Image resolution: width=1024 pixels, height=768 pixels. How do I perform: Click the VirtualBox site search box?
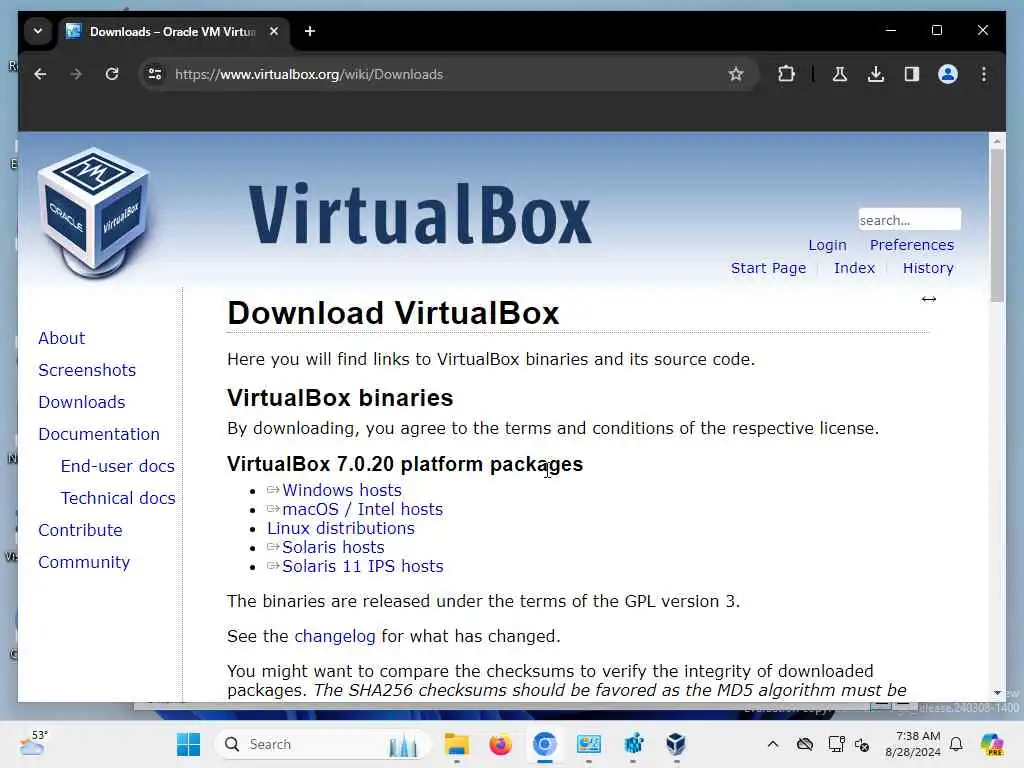pos(909,220)
